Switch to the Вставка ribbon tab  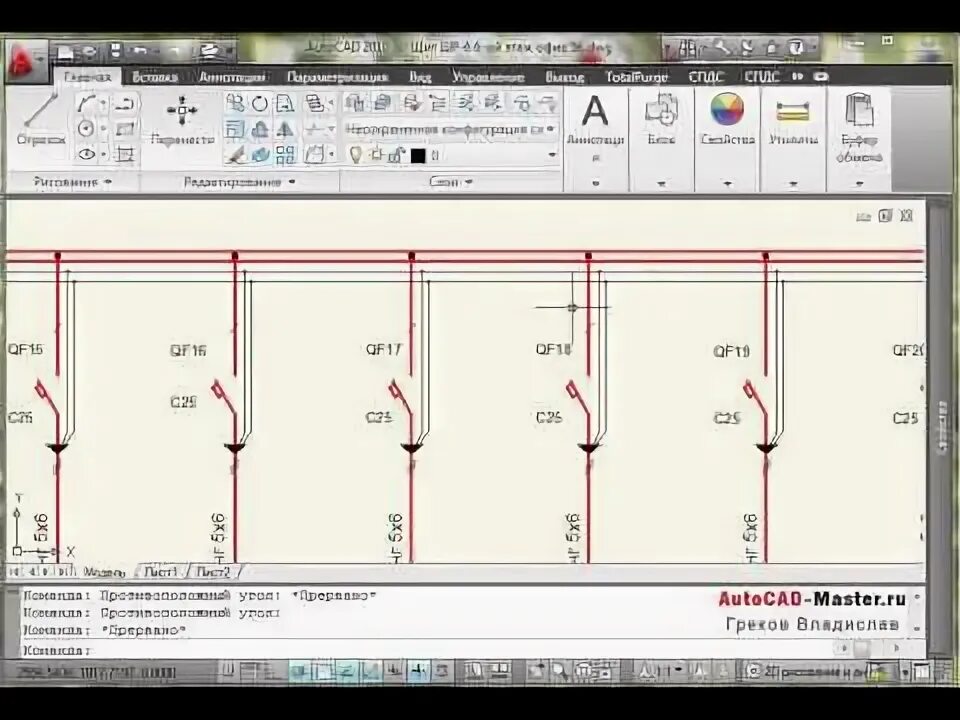(x=155, y=77)
